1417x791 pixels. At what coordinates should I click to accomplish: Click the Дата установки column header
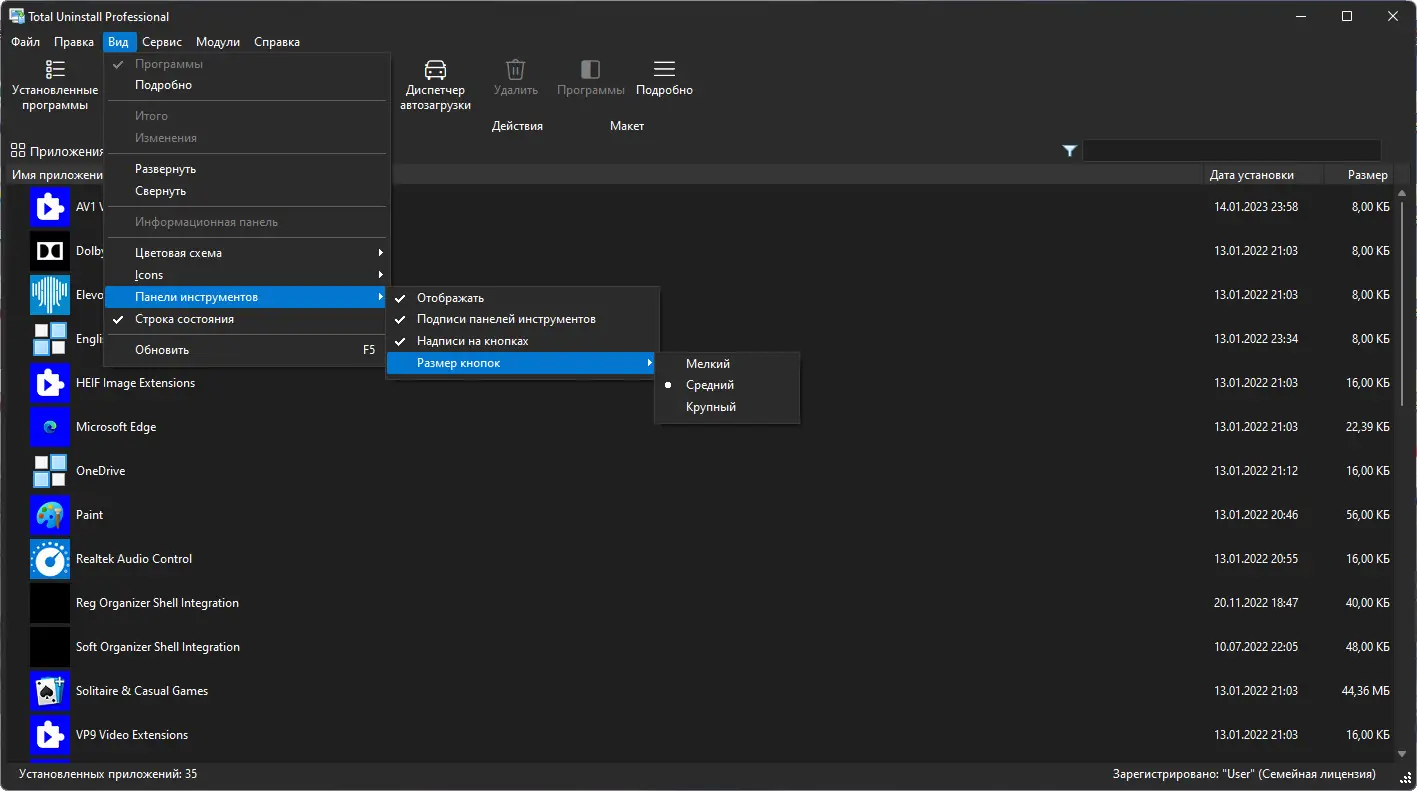click(1251, 175)
